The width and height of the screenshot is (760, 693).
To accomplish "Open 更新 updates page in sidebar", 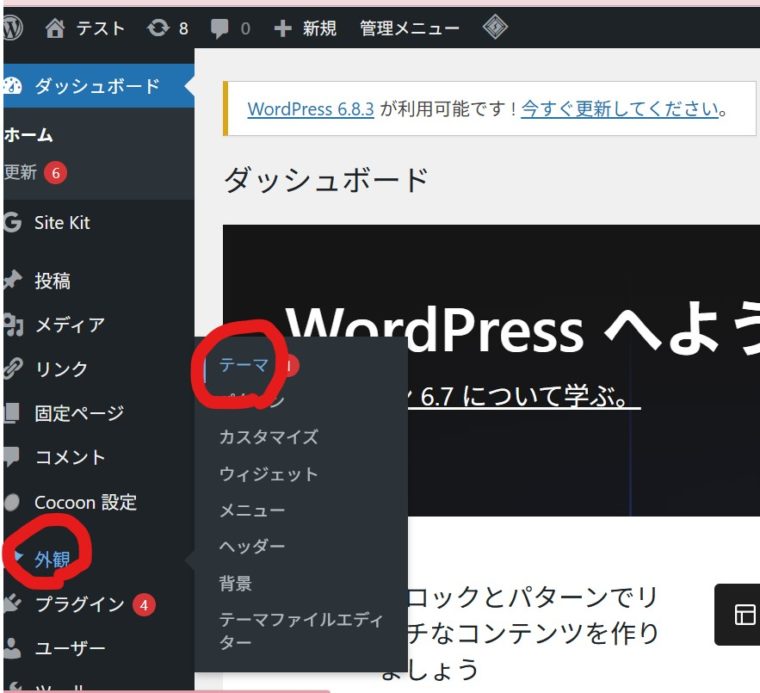I will coord(21,172).
